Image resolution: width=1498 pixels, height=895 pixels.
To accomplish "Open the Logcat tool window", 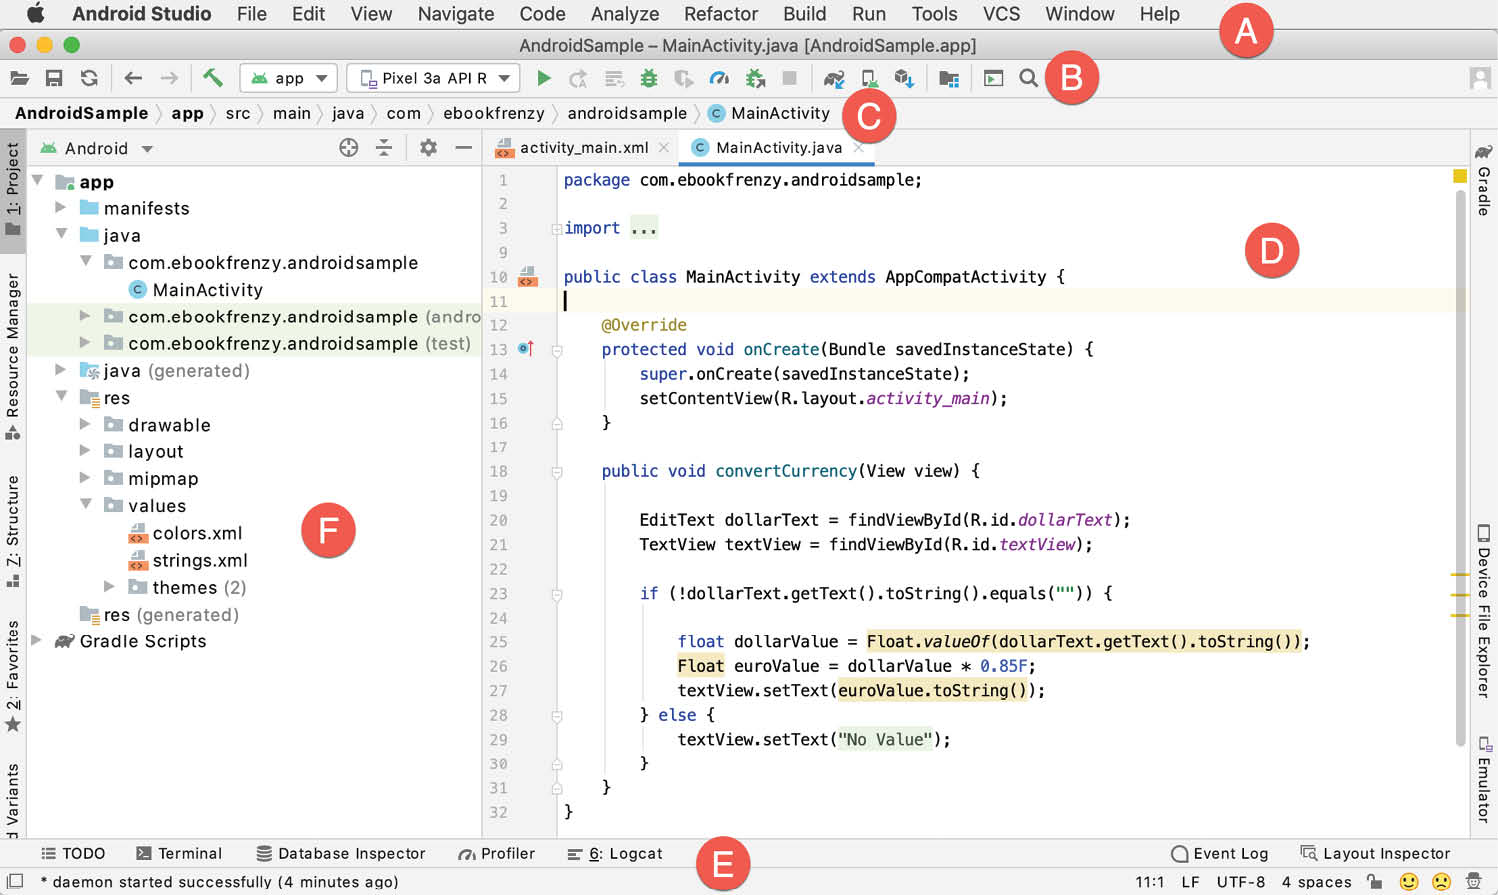I will coord(615,853).
